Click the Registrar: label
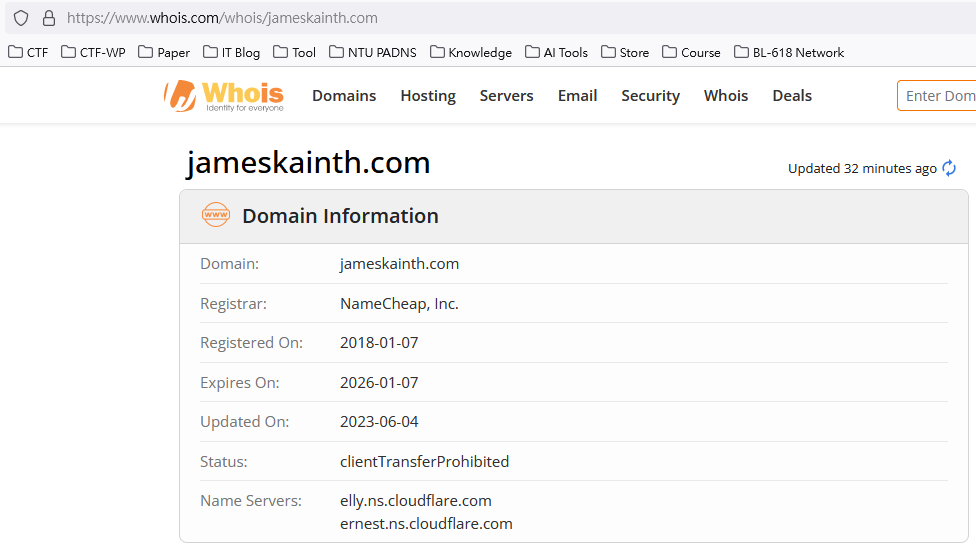 (x=233, y=304)
